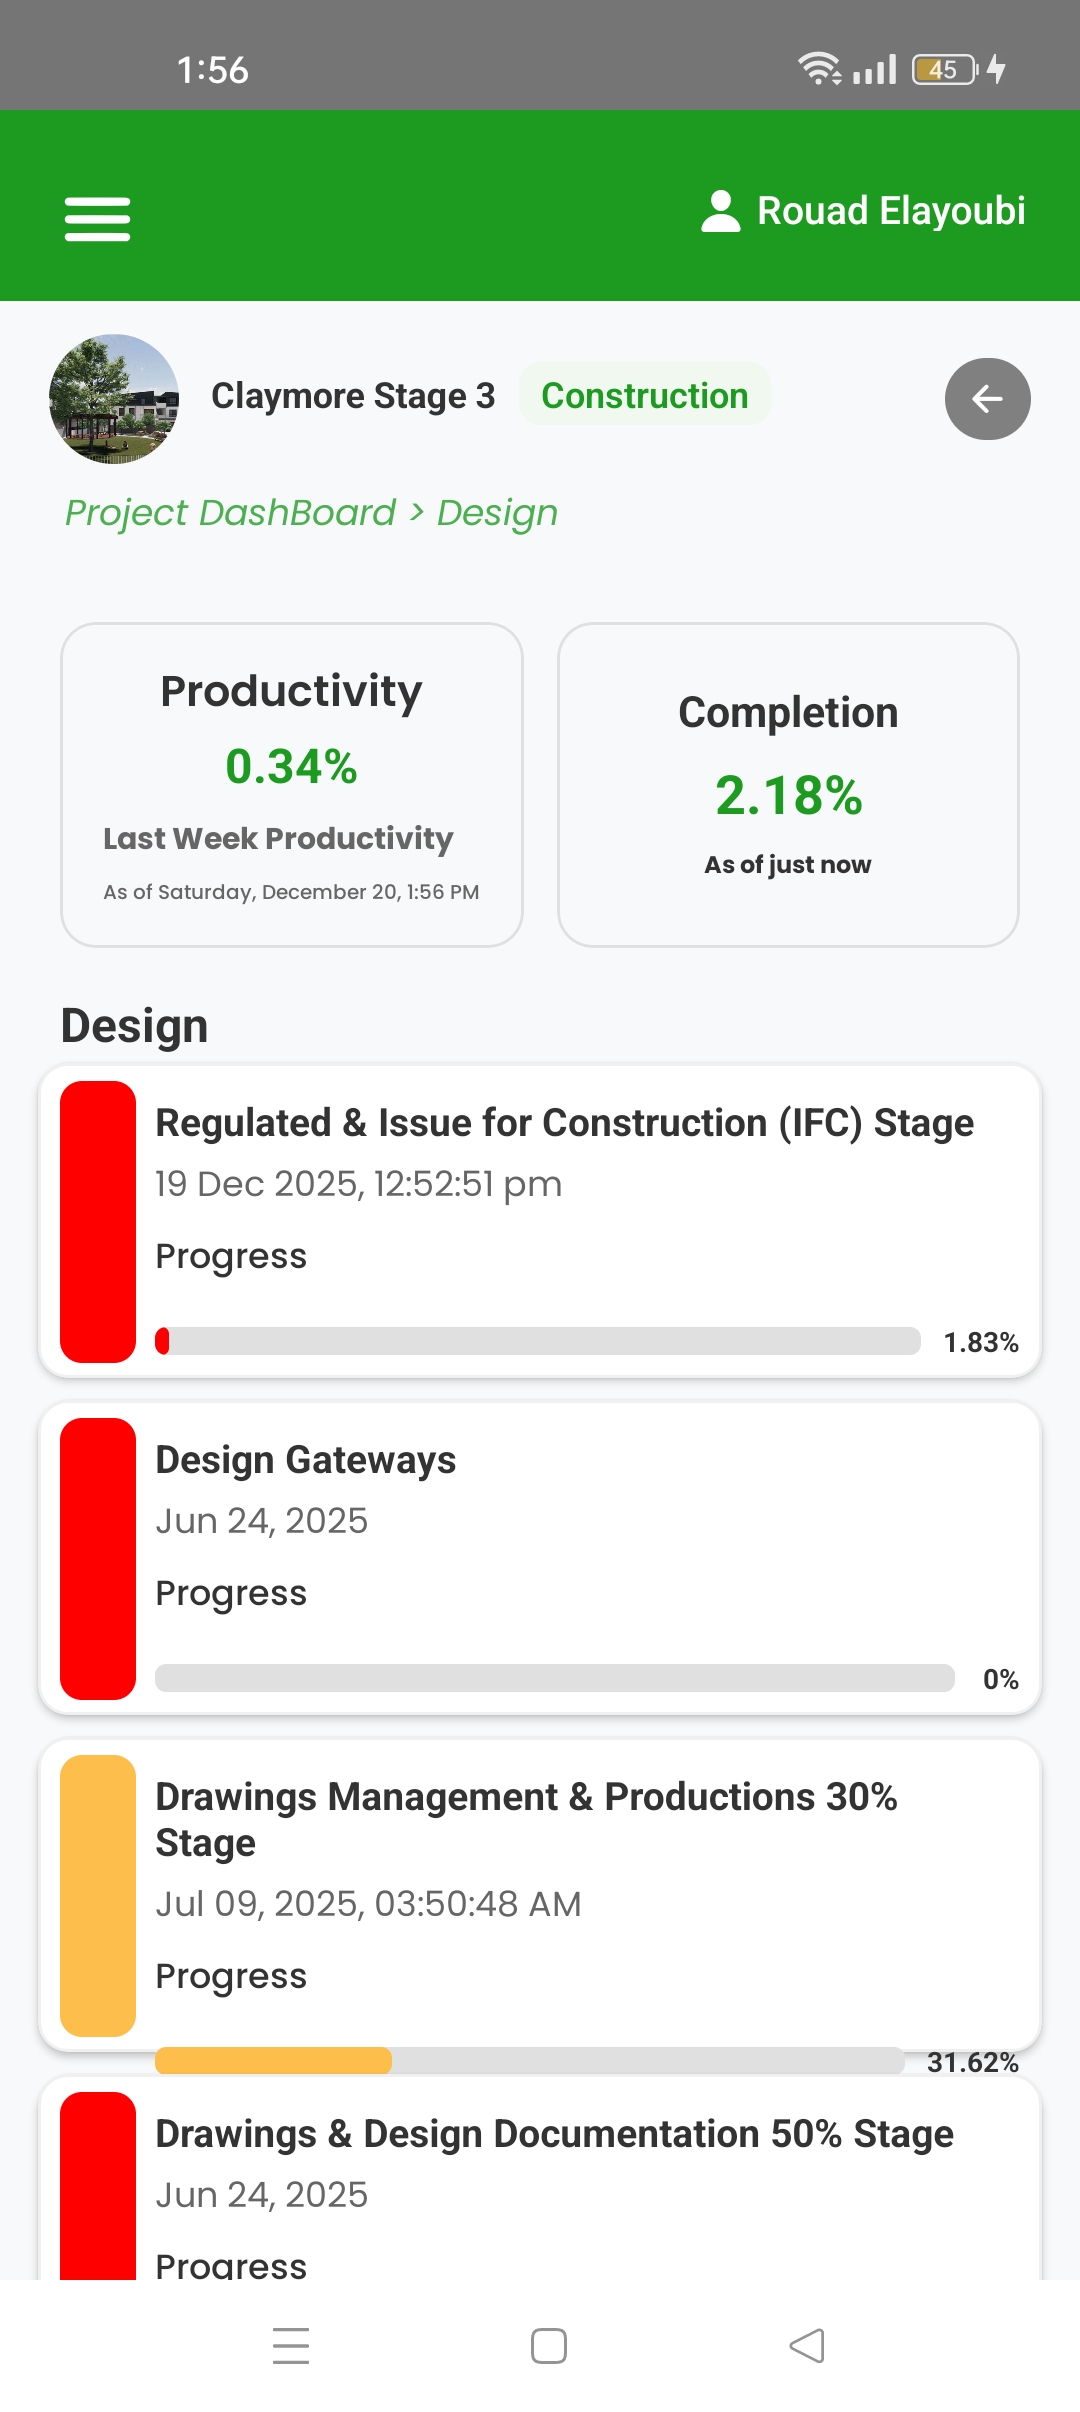
Task: Open the Productivity card
Action: coord(291,785)
